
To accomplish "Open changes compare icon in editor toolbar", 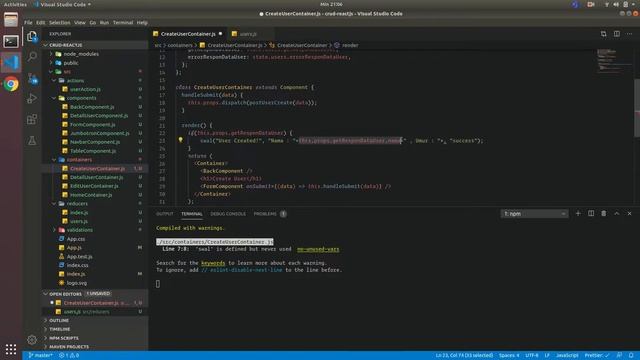I will pyautogui.click(x=603, y=34).
